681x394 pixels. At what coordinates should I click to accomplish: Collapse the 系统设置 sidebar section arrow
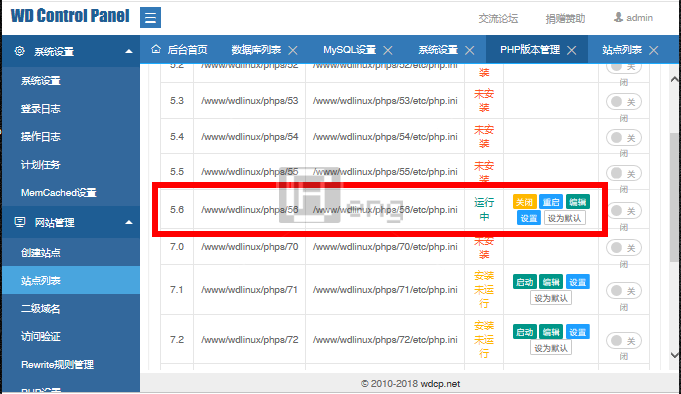[x=129, y=51]
